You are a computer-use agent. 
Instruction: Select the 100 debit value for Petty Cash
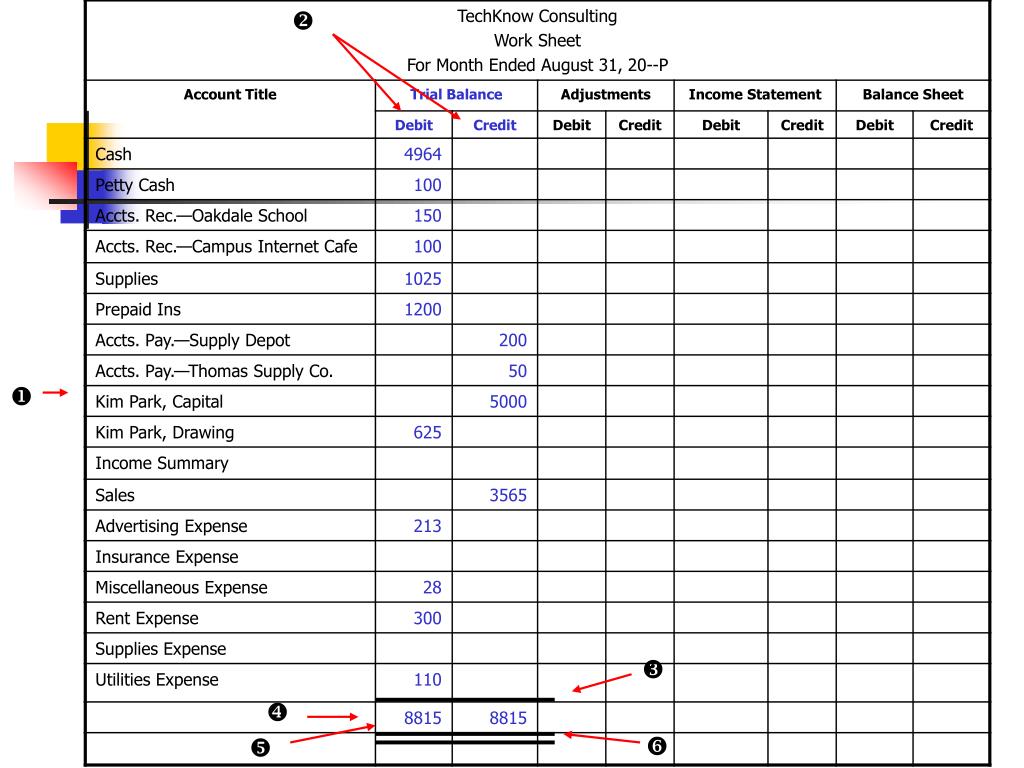point(428,185)
